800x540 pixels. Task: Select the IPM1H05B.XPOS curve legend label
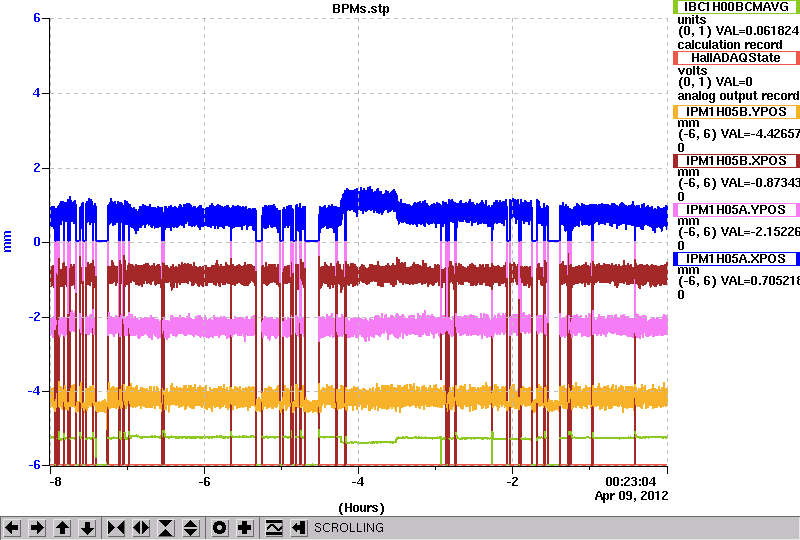coord(736,161)
